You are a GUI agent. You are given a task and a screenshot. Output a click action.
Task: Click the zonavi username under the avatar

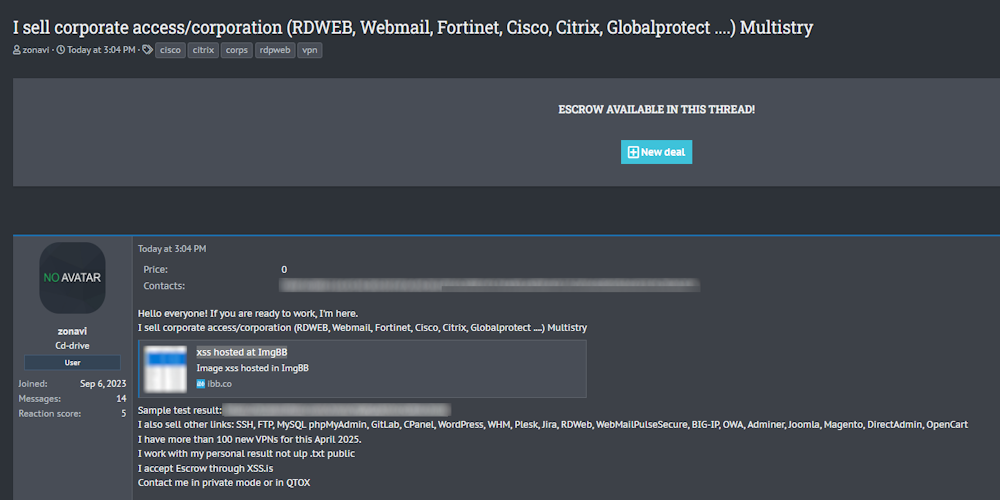72,331
